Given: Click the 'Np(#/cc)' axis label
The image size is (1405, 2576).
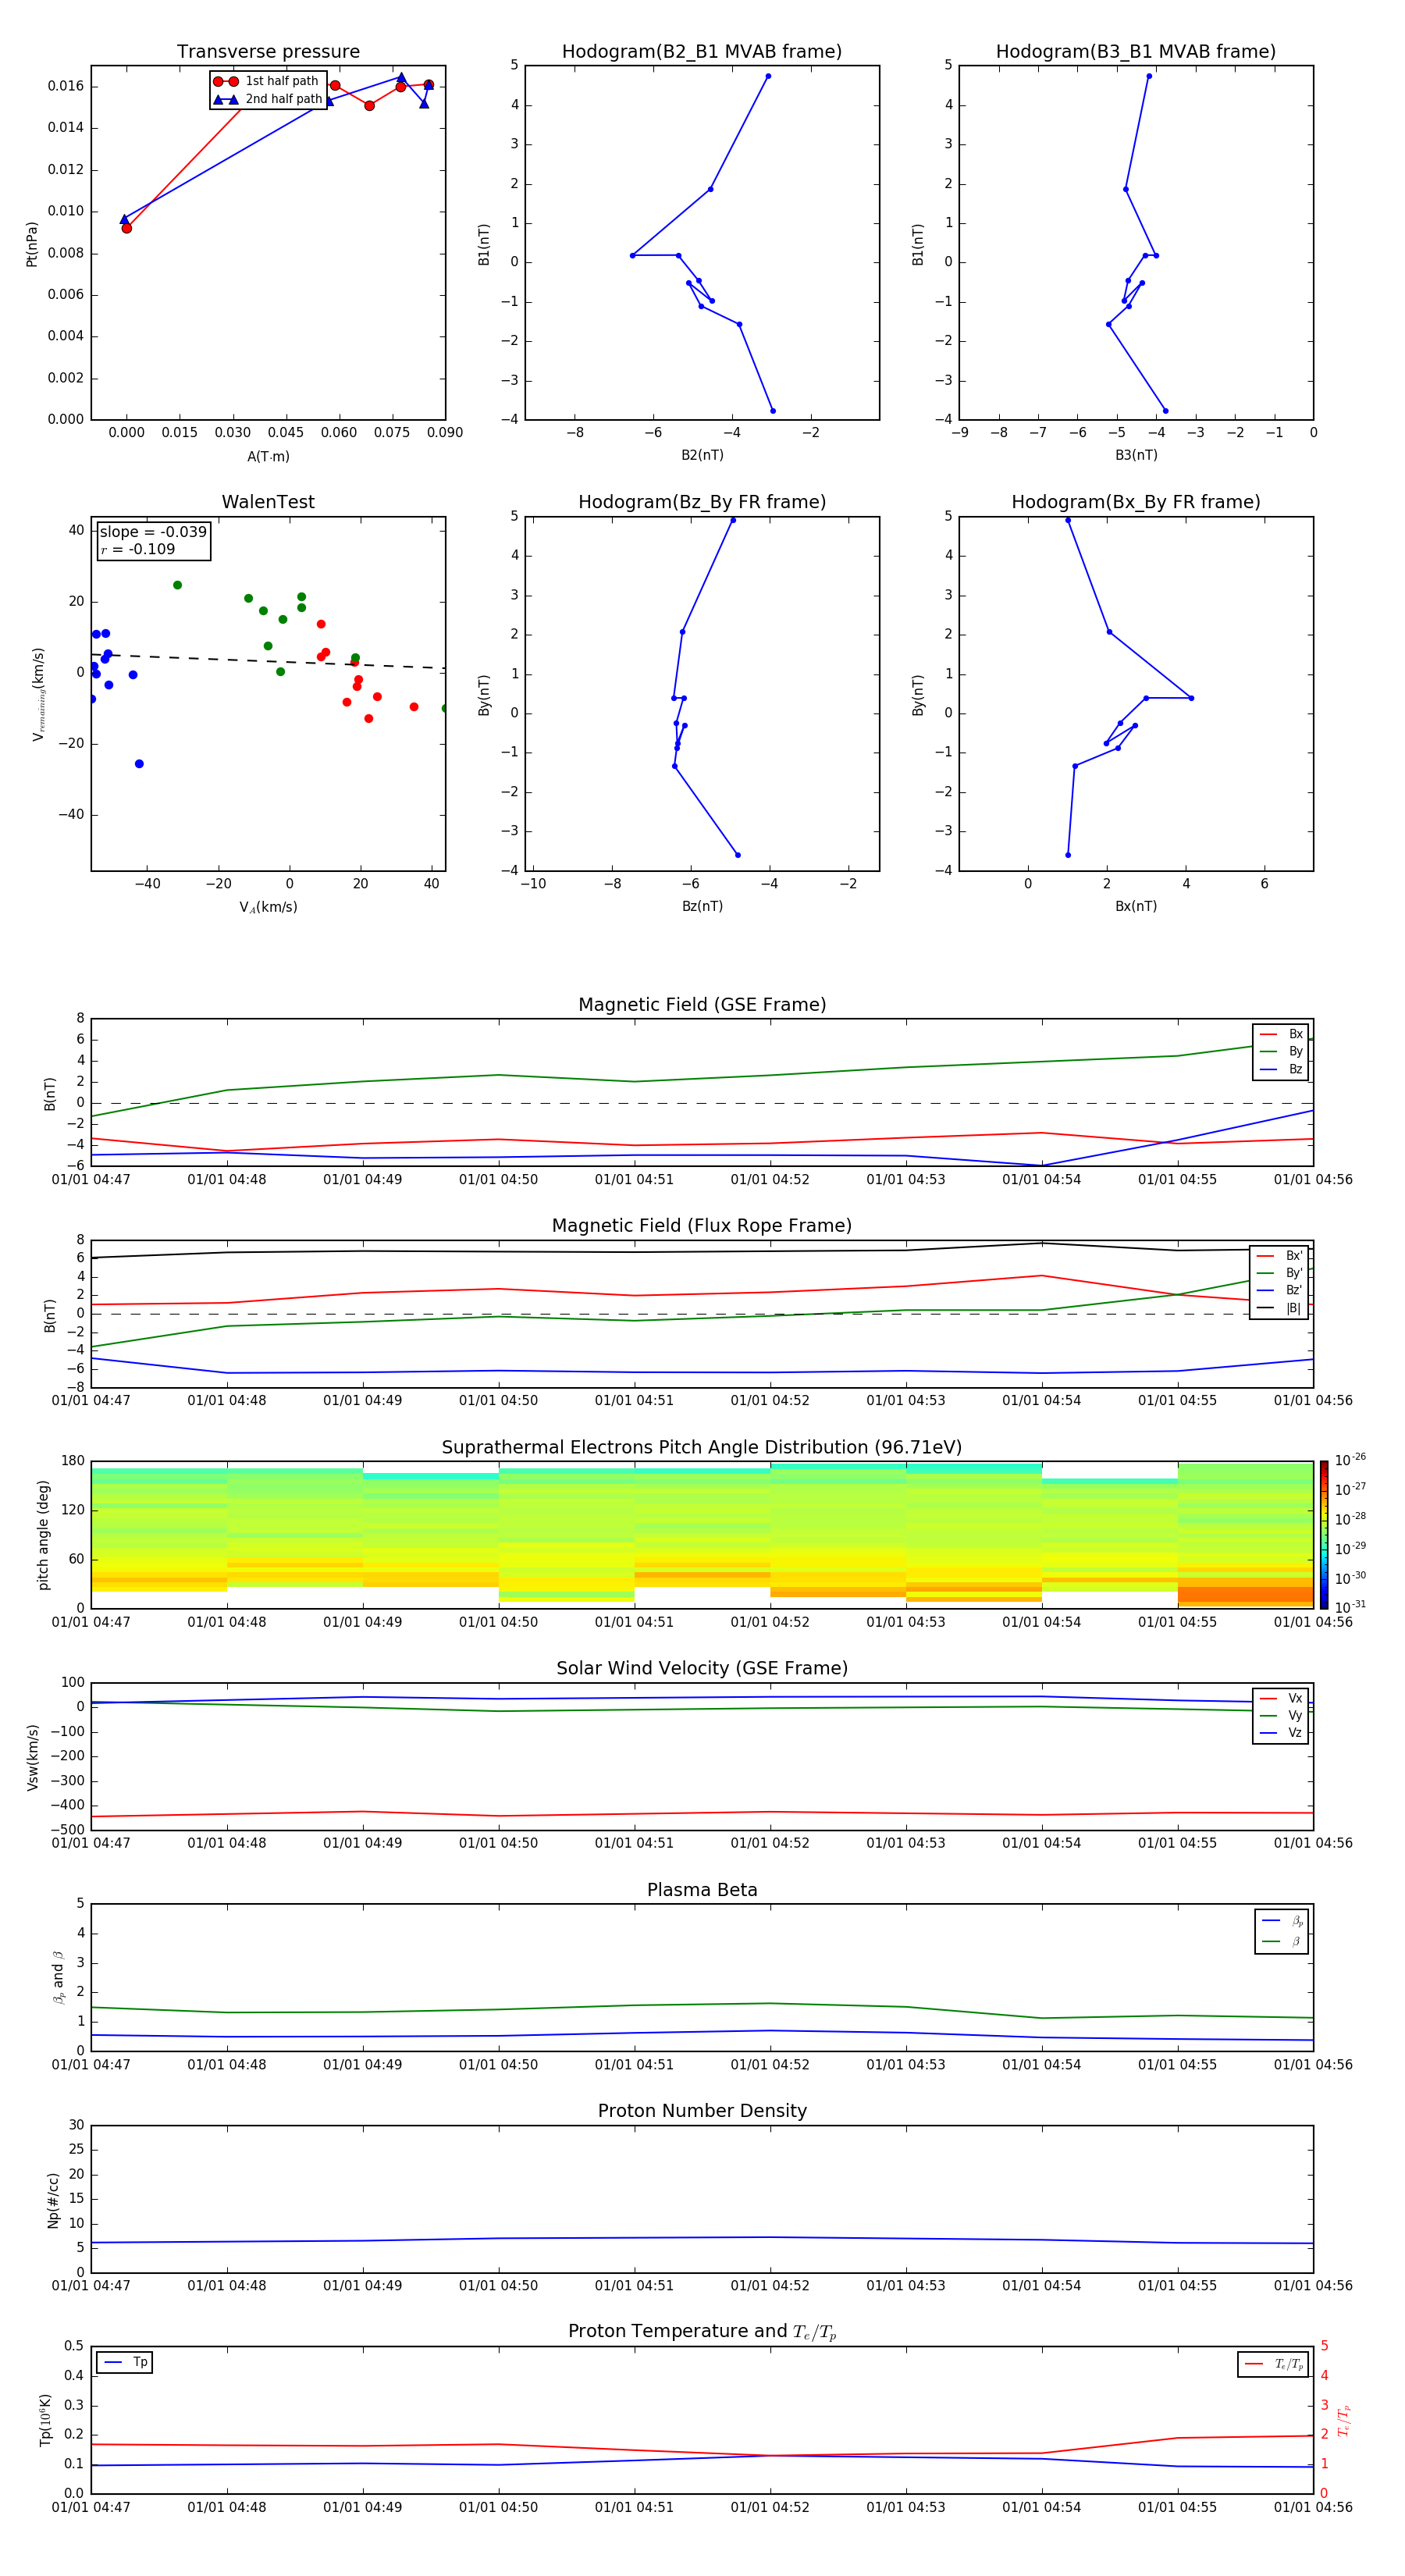Looking at the screenshot, I should pyautogui.click(x=53, y=2200).
